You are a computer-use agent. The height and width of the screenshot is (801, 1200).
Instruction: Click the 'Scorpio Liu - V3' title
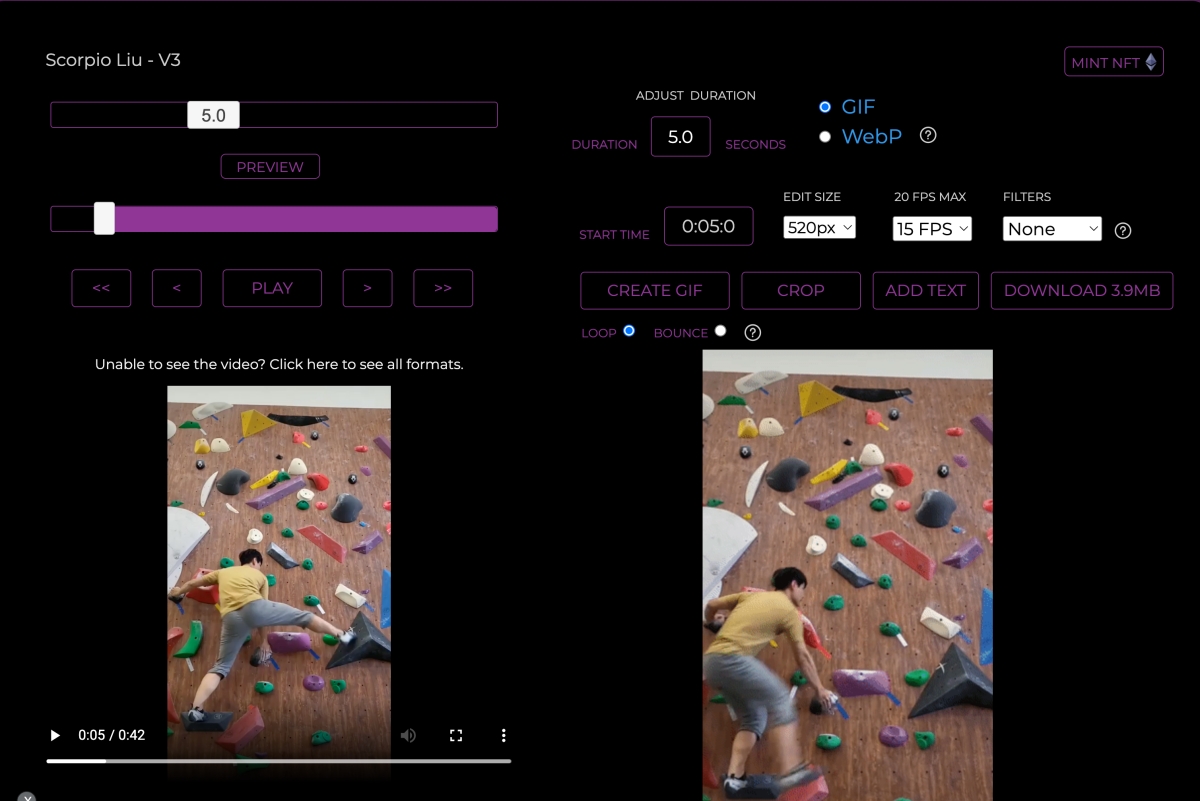point(113,60)
